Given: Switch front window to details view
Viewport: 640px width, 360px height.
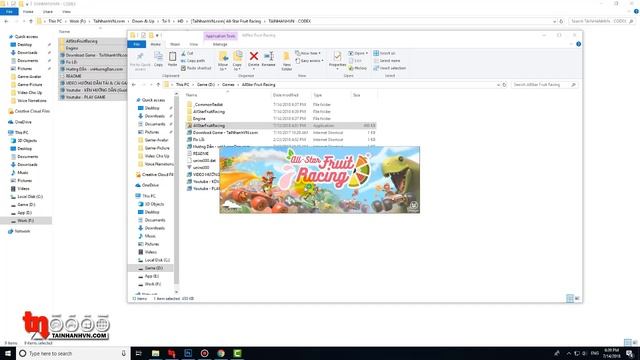Looking at the screenshot, I should [570, 299].
